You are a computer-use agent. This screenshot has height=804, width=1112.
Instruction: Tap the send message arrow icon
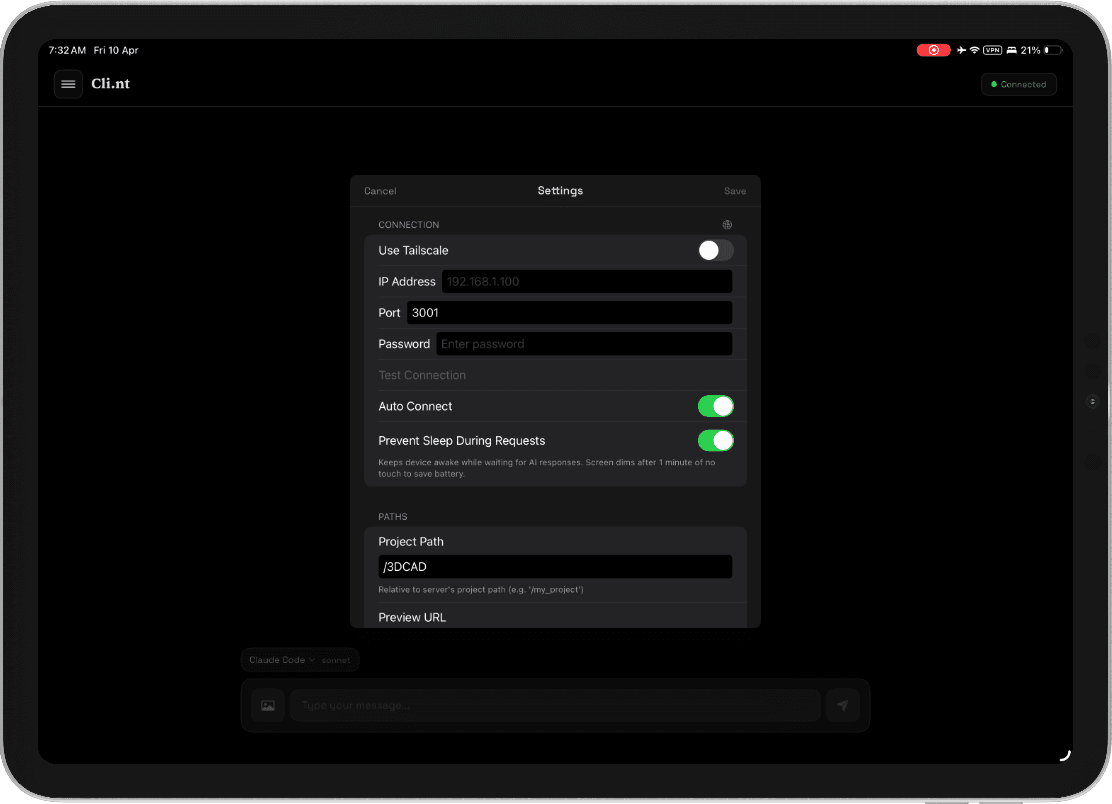pyautogui.click(x=843, y=705)
